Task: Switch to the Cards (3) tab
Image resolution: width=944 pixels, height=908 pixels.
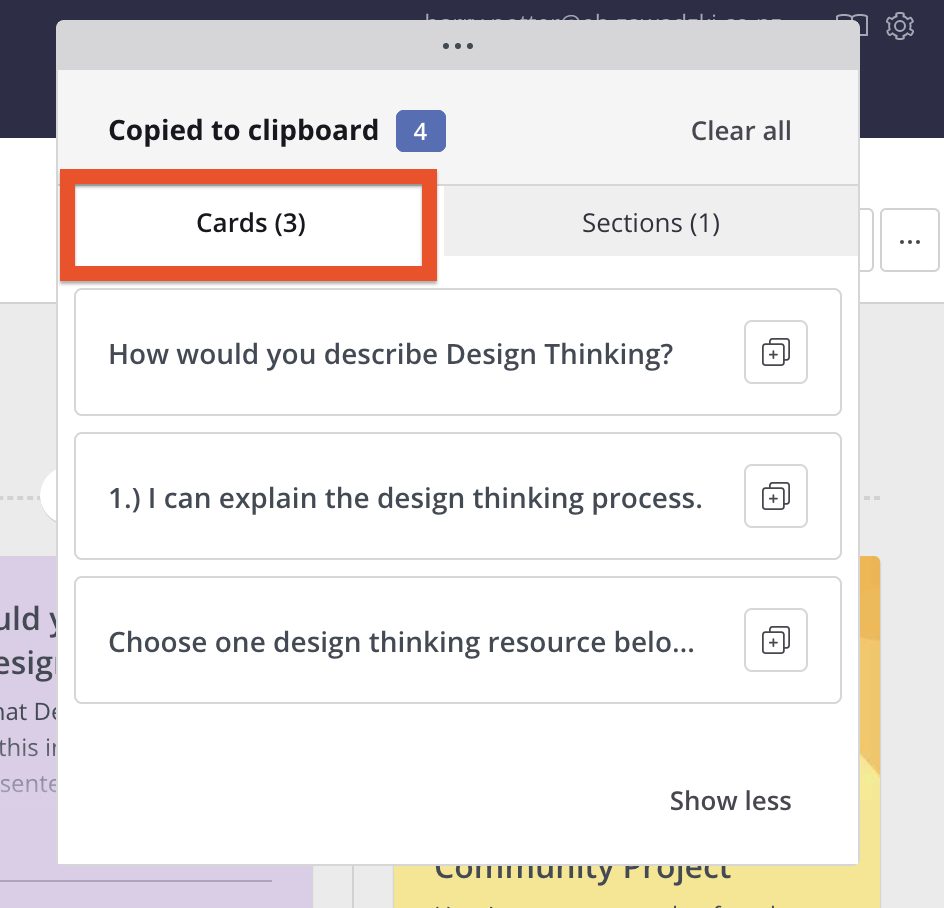Action: 249,224
